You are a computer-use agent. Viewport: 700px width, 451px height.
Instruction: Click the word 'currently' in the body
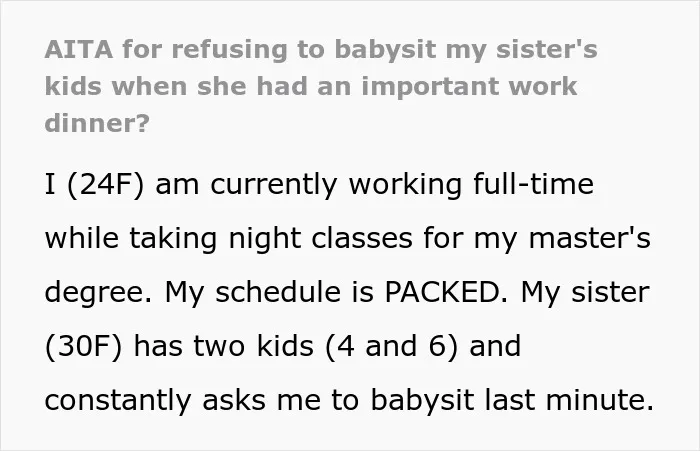[274, 186]
